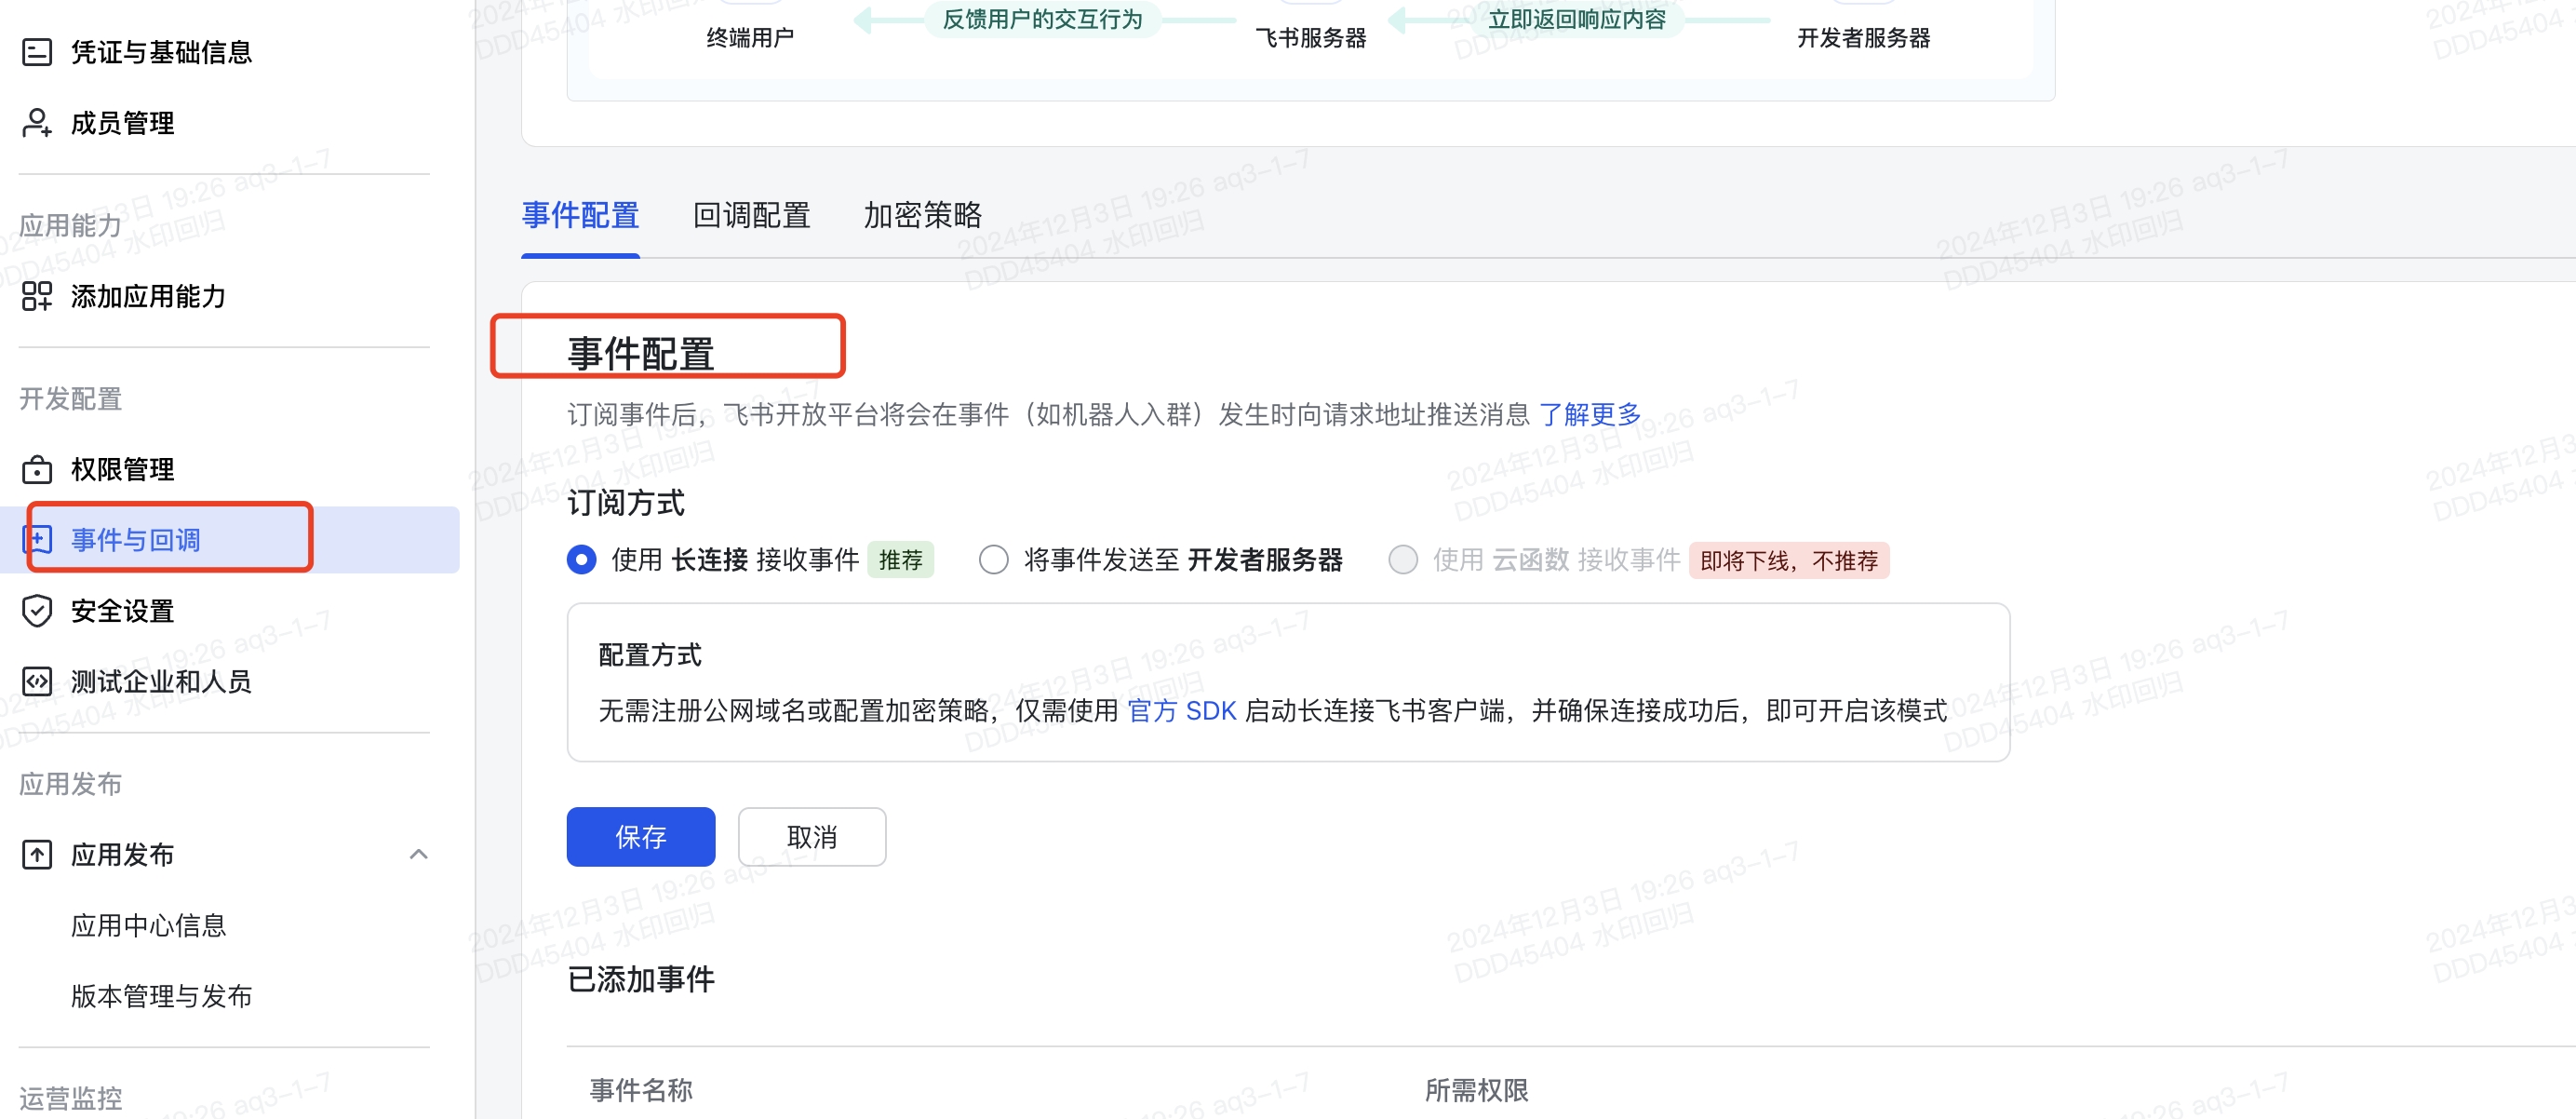Select 使用云函数接收事件 radio option
The width and height of the screenshot is (2576, 1119).
(1403, 560)
